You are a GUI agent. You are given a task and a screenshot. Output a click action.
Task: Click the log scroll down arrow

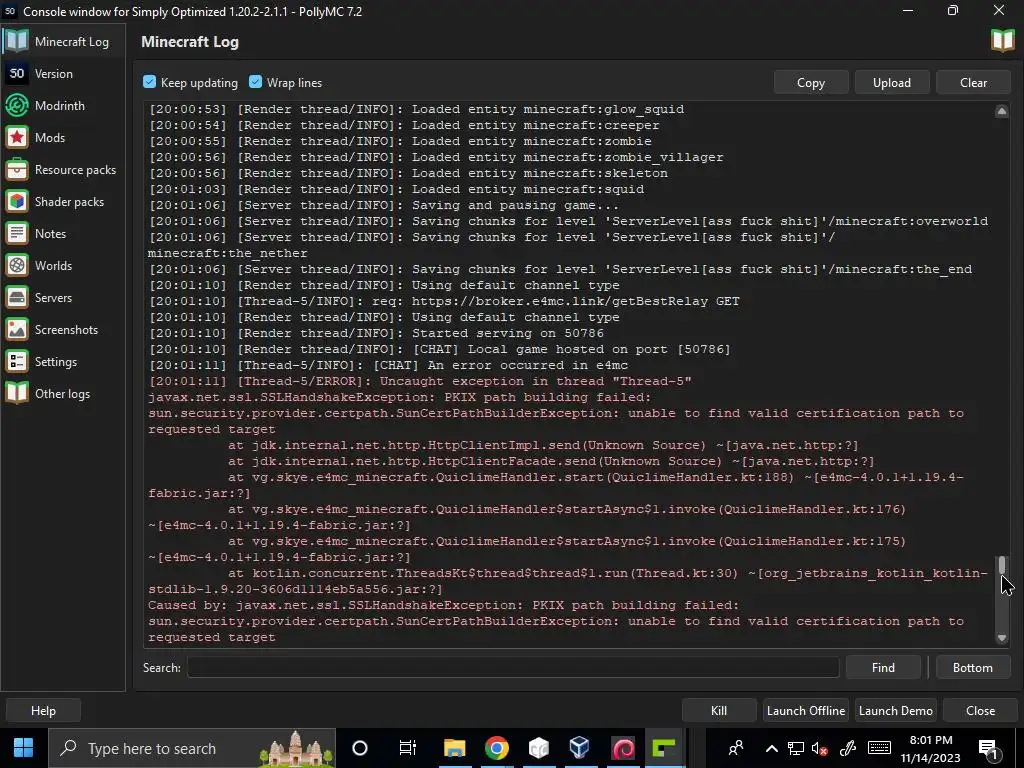click(x=1002, y=638)
